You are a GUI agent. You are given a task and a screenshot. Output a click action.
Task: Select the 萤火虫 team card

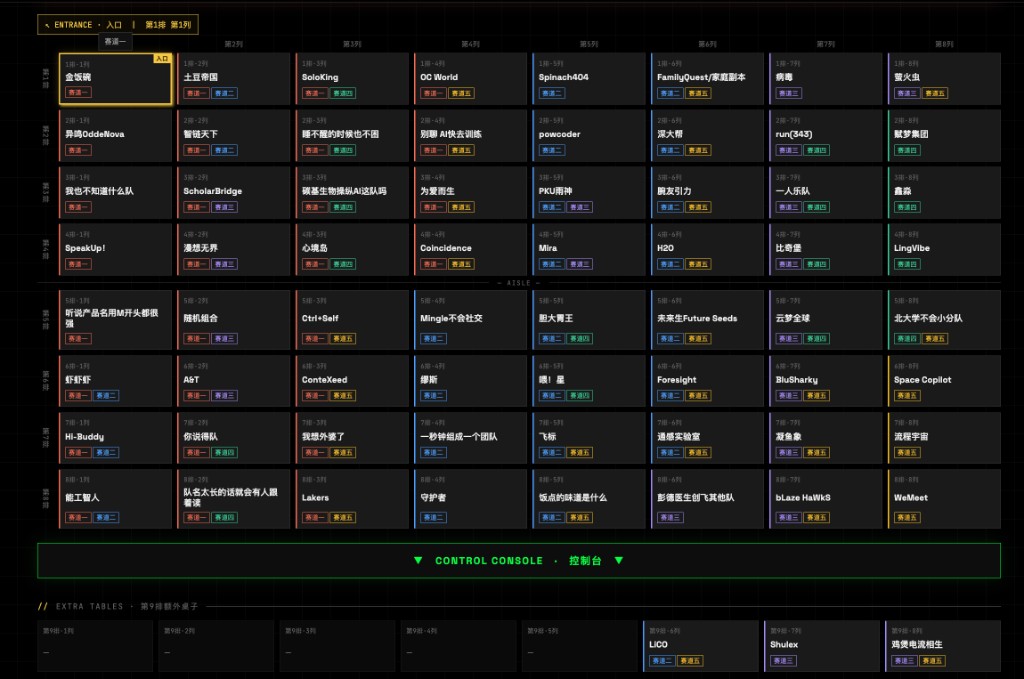[944, 79]
